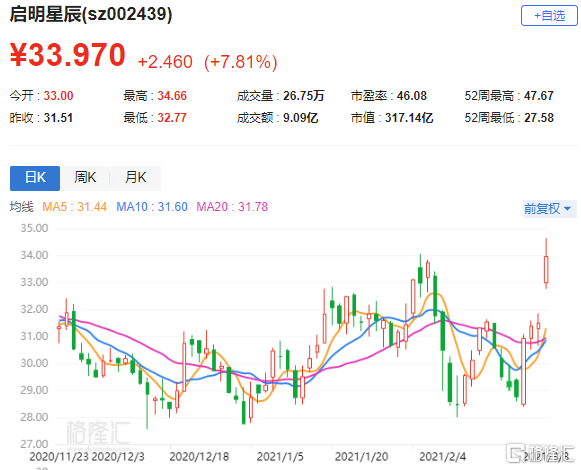Screen dimensions: 581x470
Task: Click the 成交额 value 9.09亿
Action: coord(301,118)
